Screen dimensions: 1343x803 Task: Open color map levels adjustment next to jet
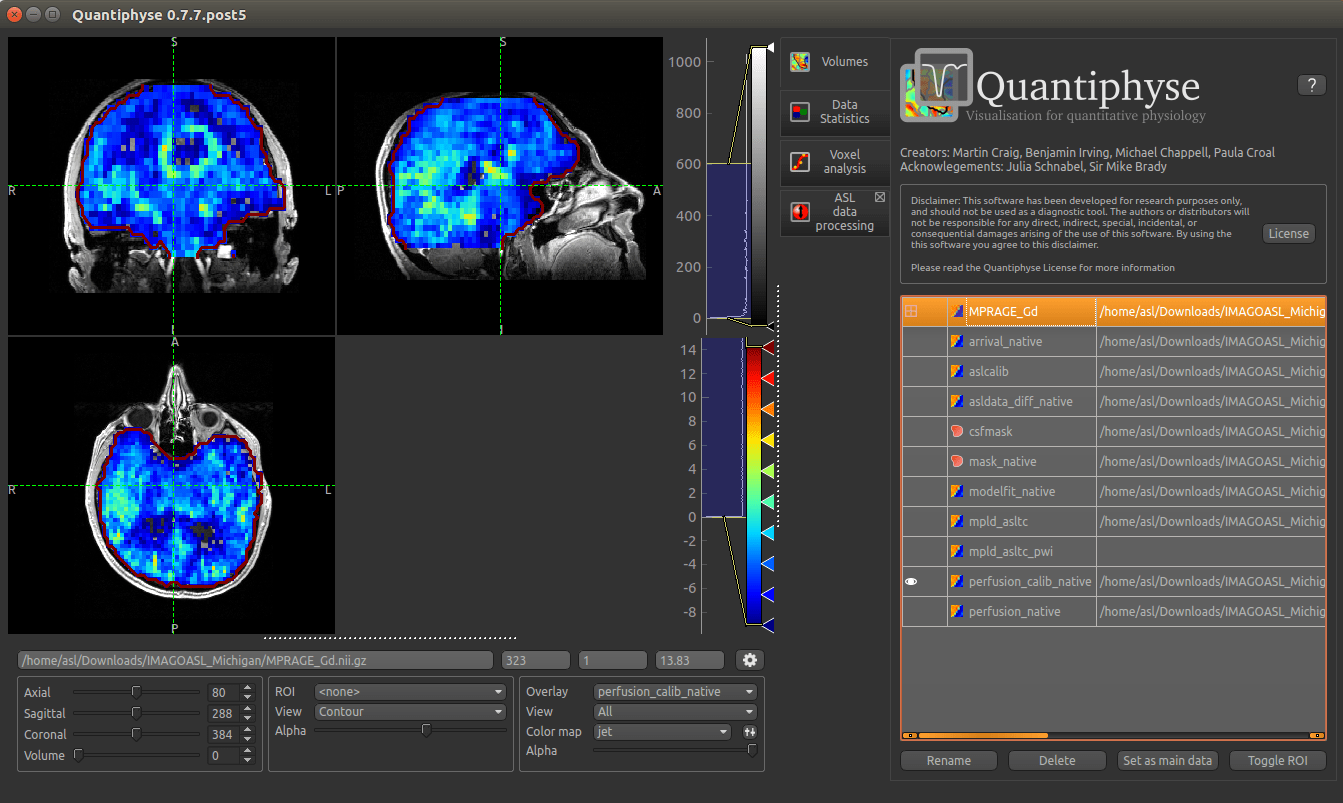click(x=748, y=731)
